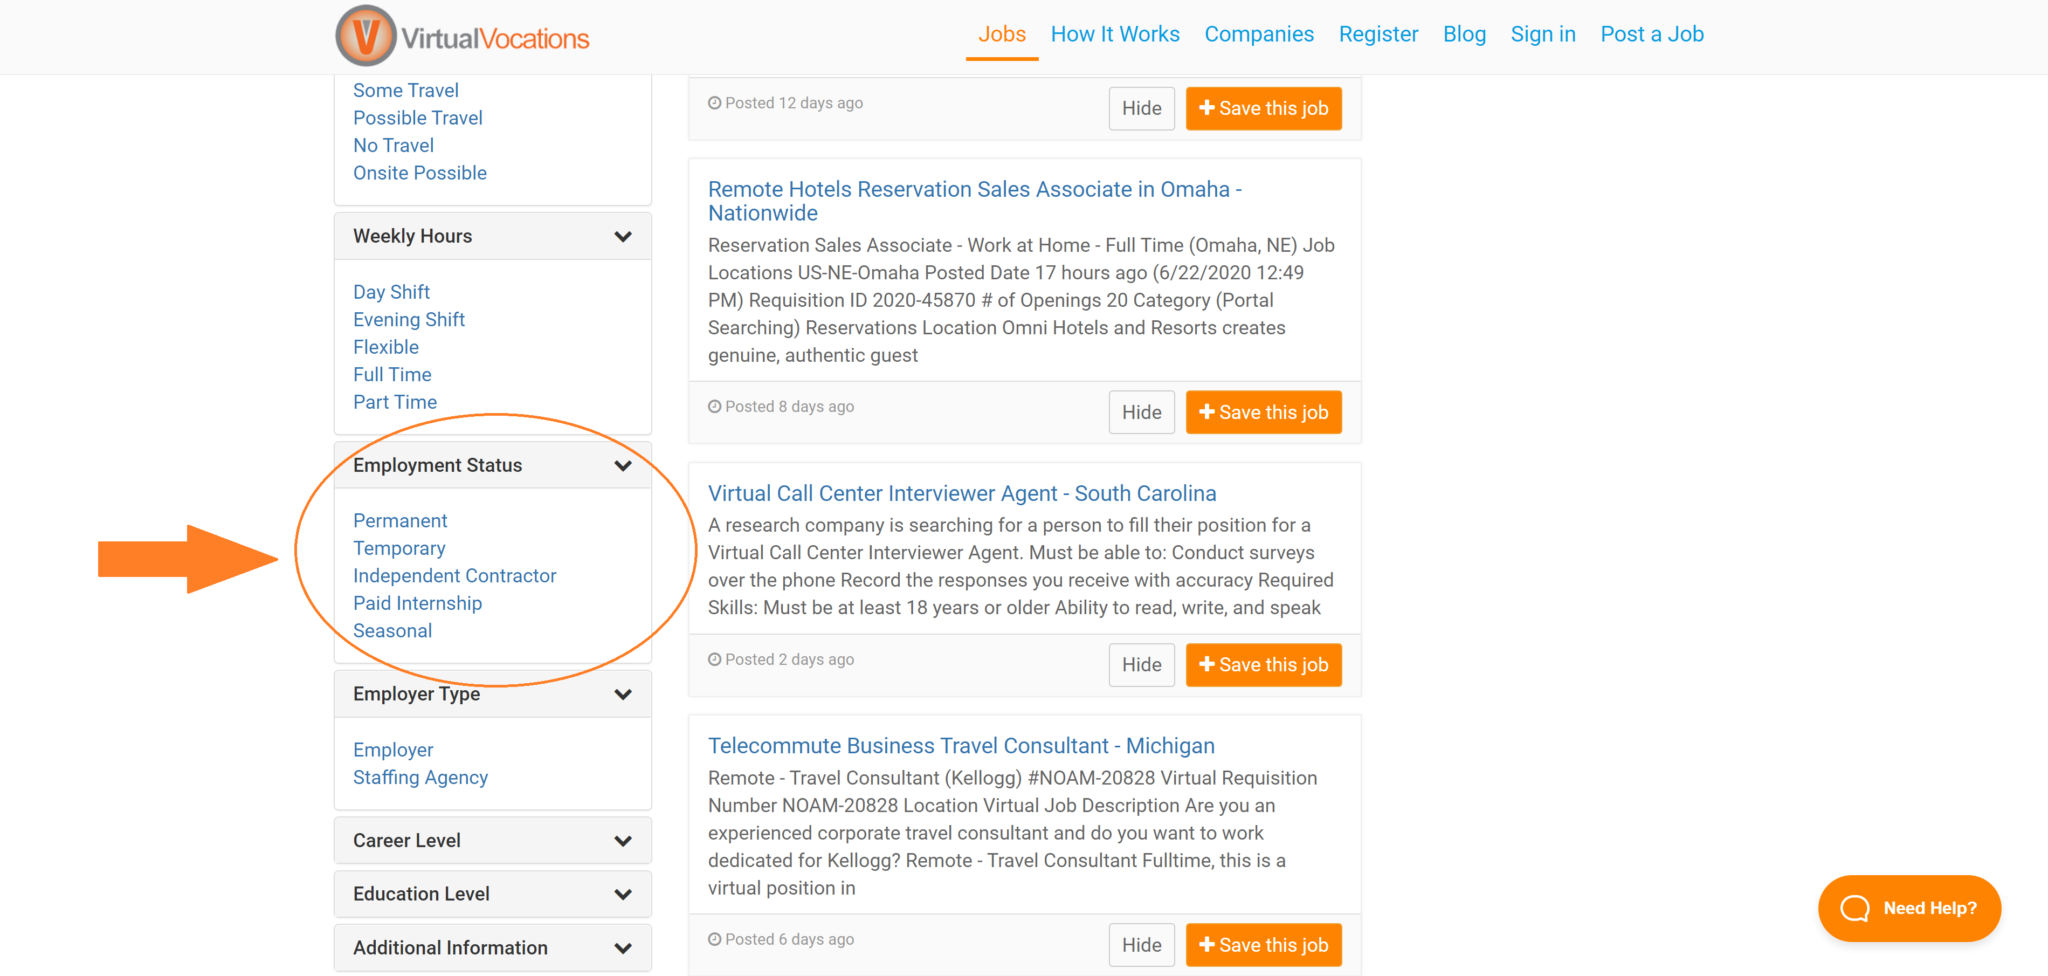
Task: Expand the Additional Information filter section
Action: 623,948
